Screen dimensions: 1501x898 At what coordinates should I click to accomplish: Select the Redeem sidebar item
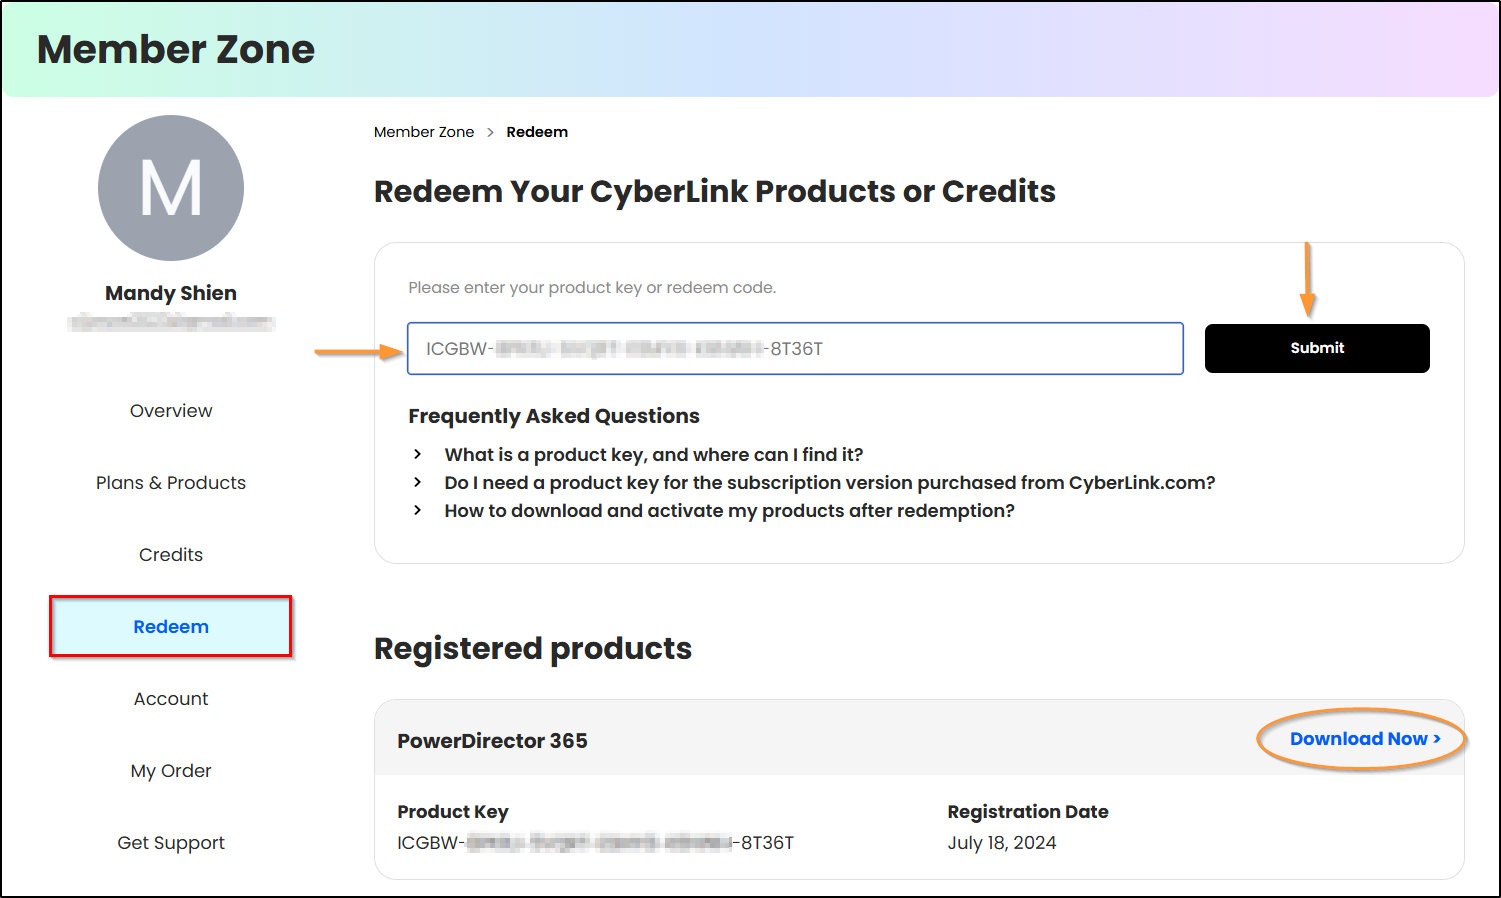pyautogui.click(x=171, y=627)
